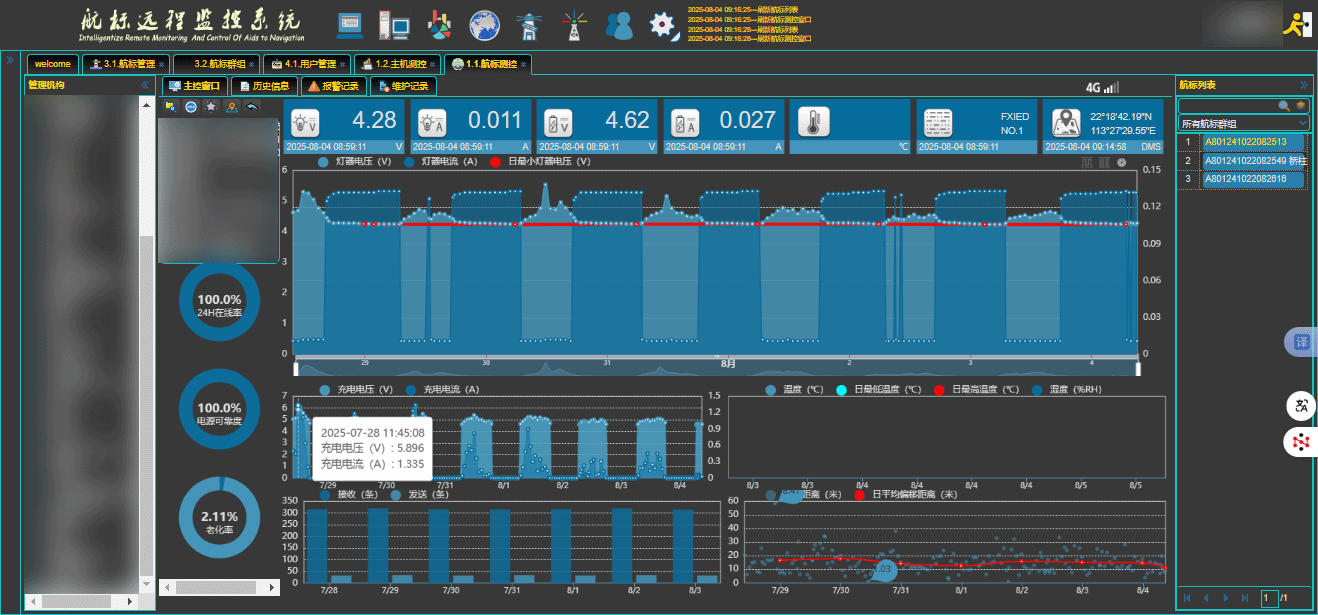Collapse the 管理机构 panel

click(145, 86)
